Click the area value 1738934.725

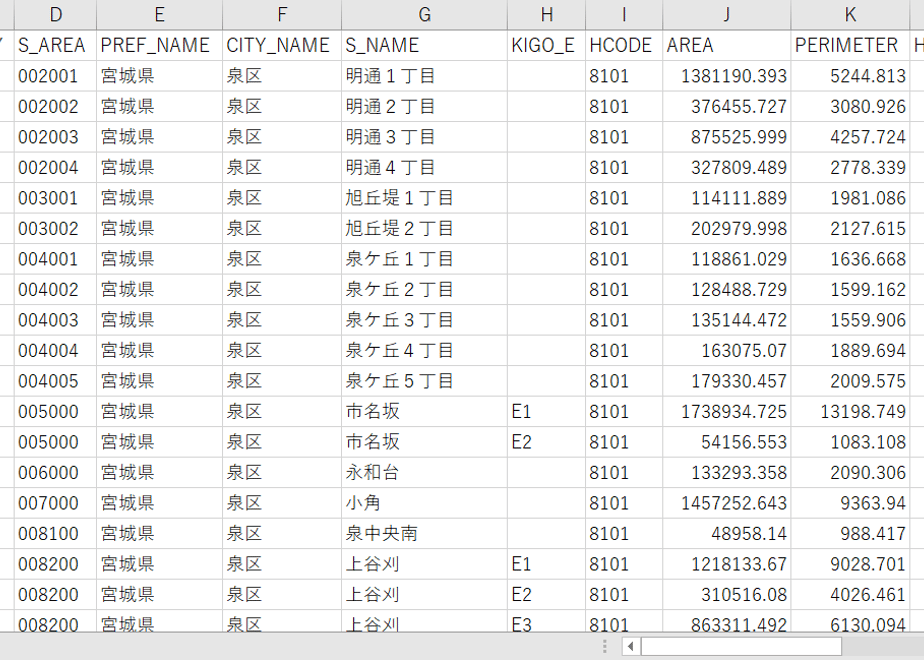[x=727, y=411]
